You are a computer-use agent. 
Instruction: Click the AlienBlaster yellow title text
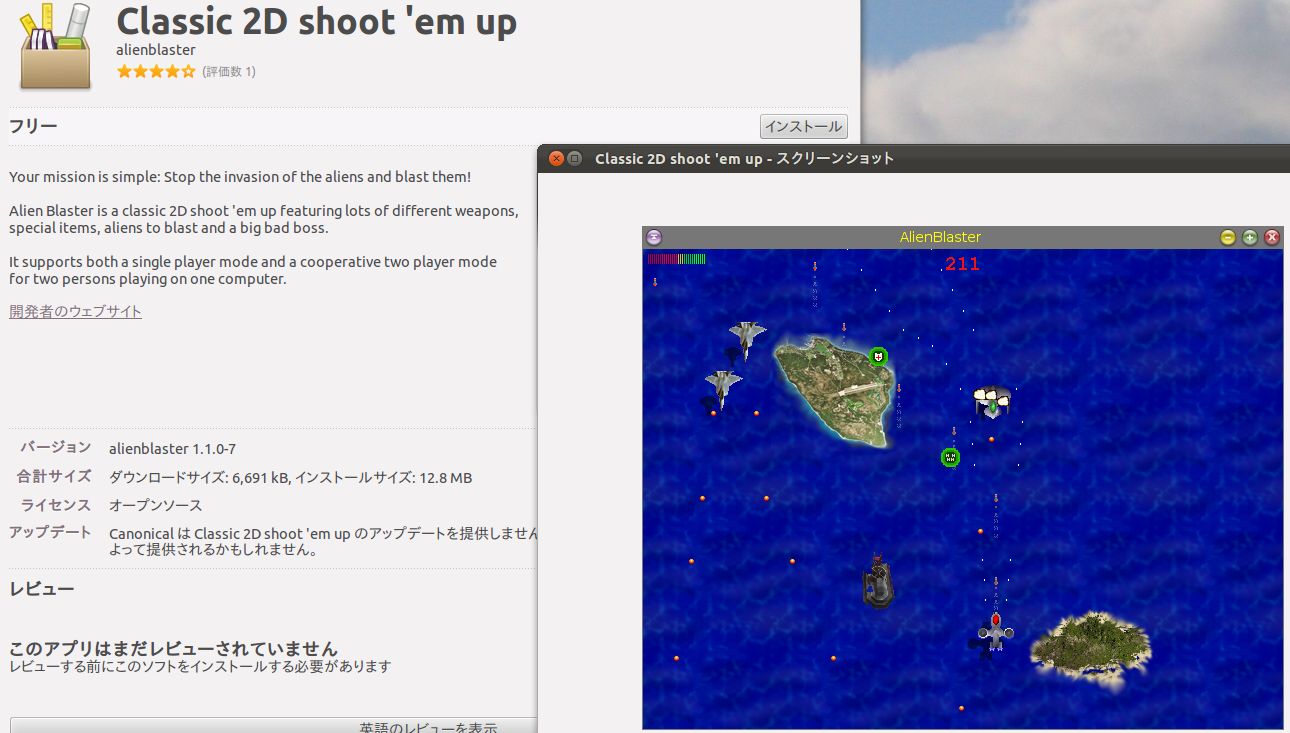[x=940, y=237]
